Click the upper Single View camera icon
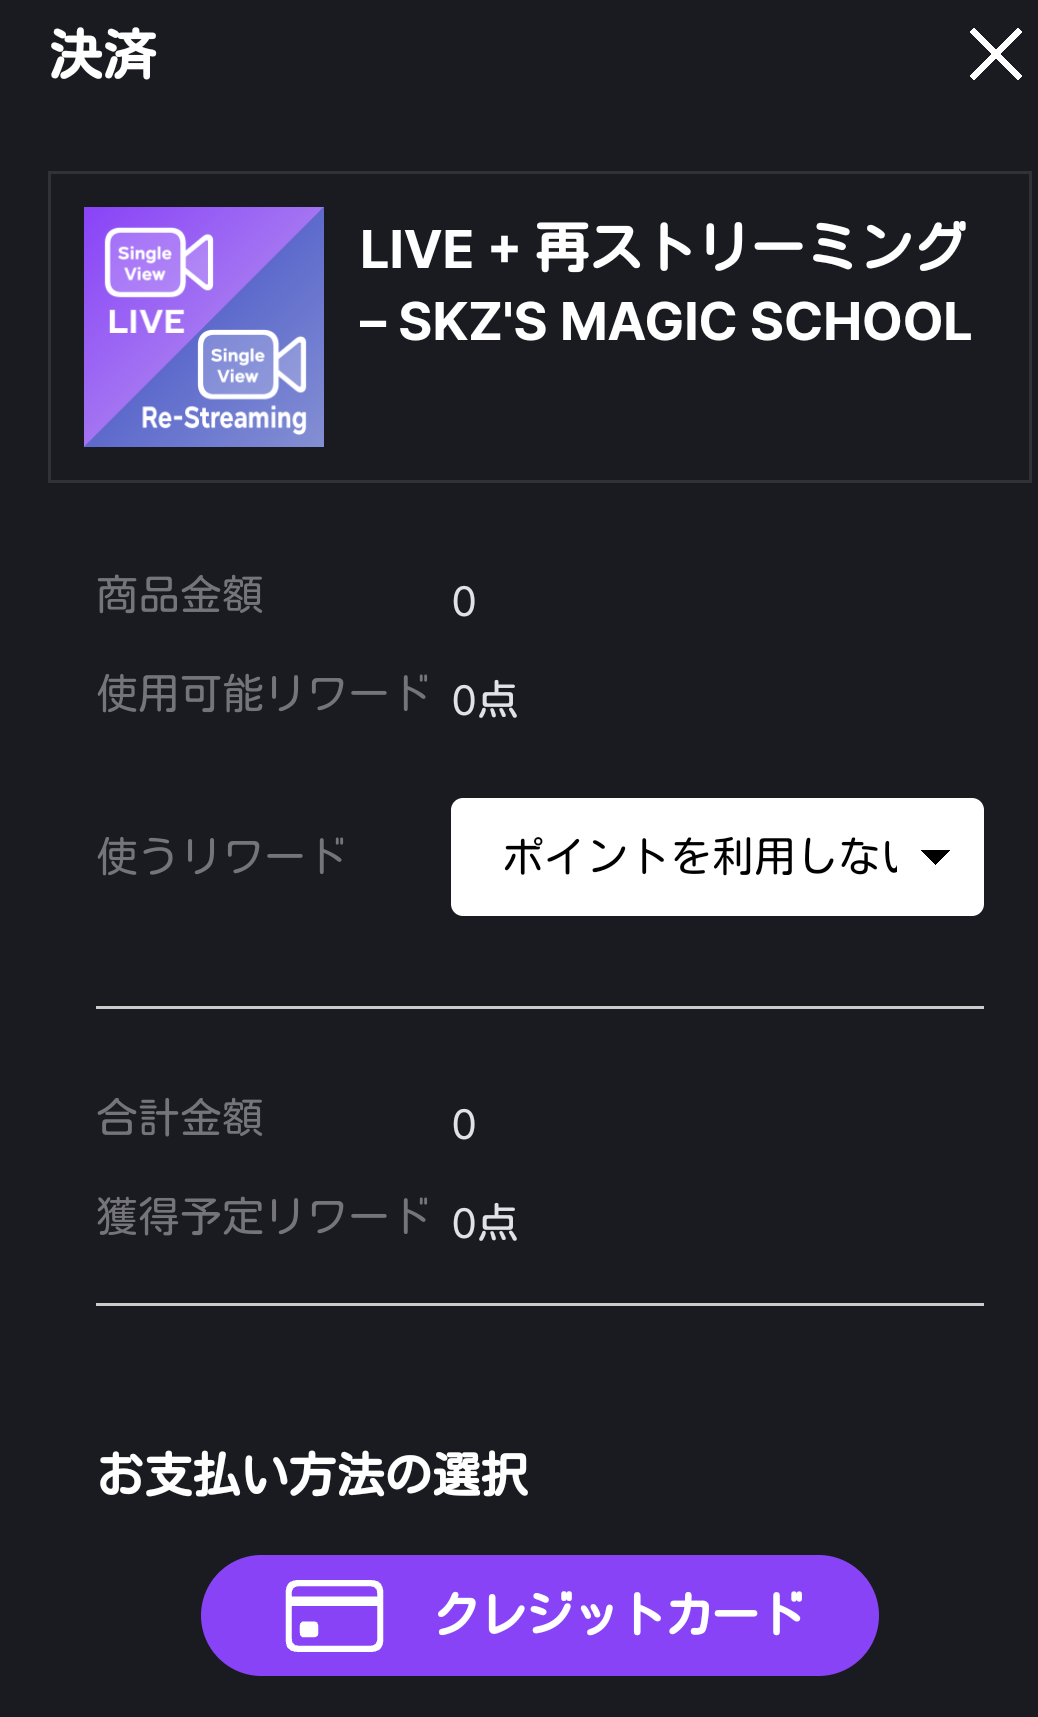Image resolution: width=1038 pixels, height=1717 pixels. point(159,263)
